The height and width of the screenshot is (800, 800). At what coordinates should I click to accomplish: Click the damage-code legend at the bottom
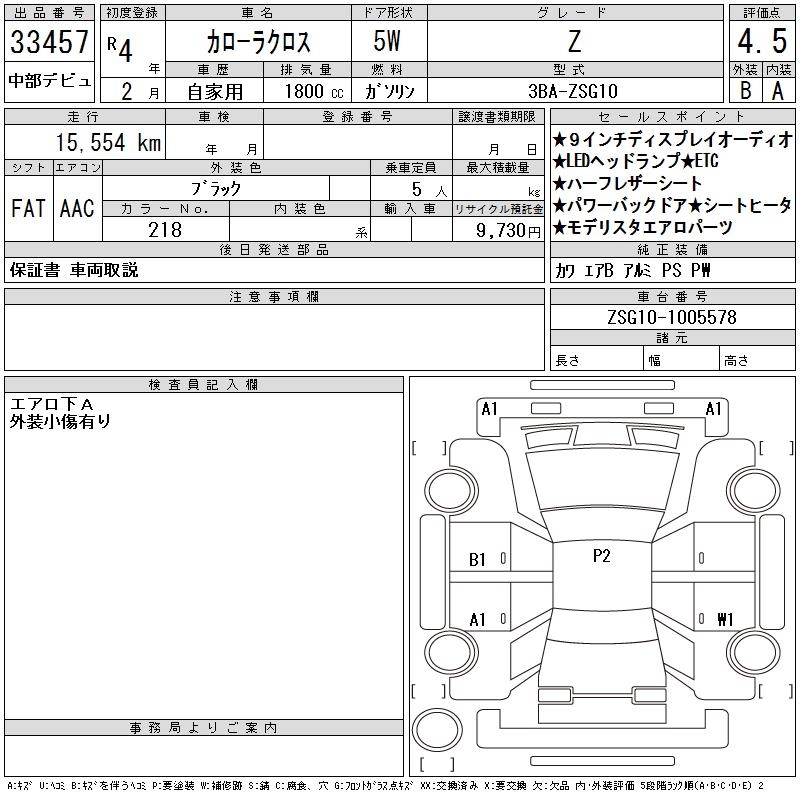pyautogui.click(x=386, y=786)
